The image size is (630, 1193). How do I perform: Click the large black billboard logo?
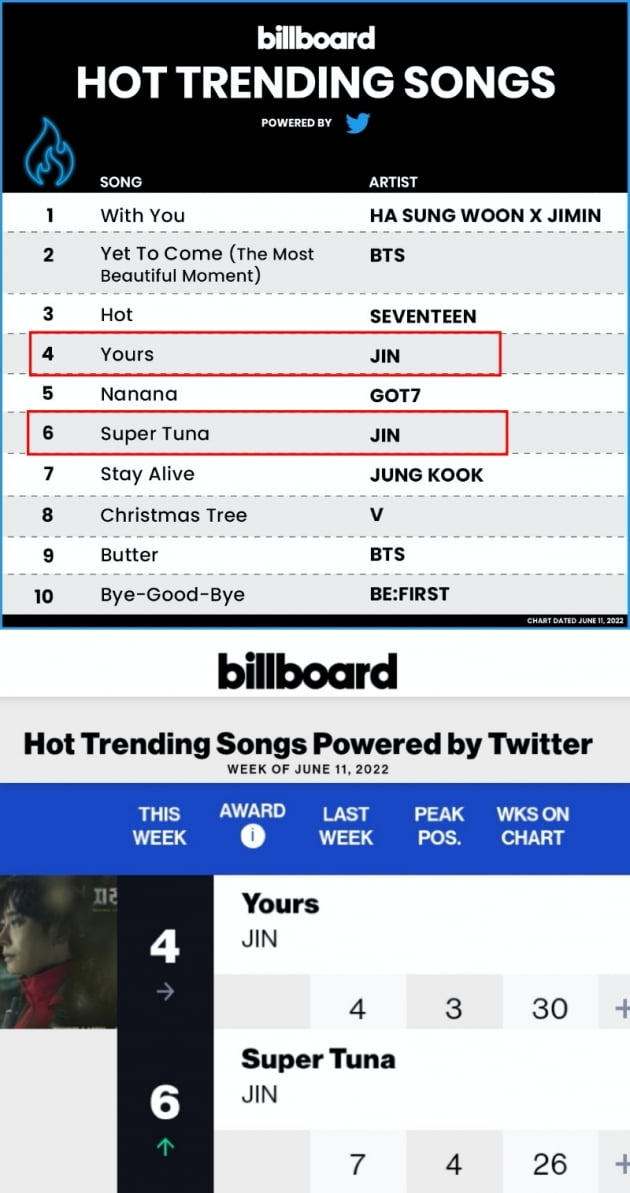307,670
